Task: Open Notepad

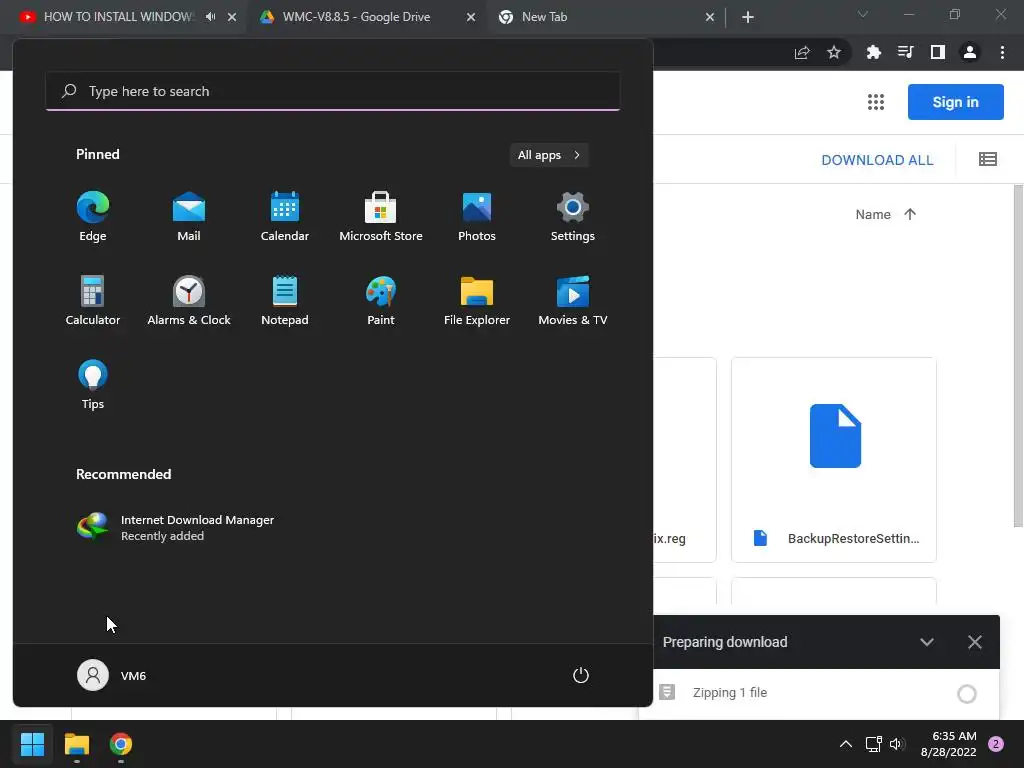Action: pos(285,300)
